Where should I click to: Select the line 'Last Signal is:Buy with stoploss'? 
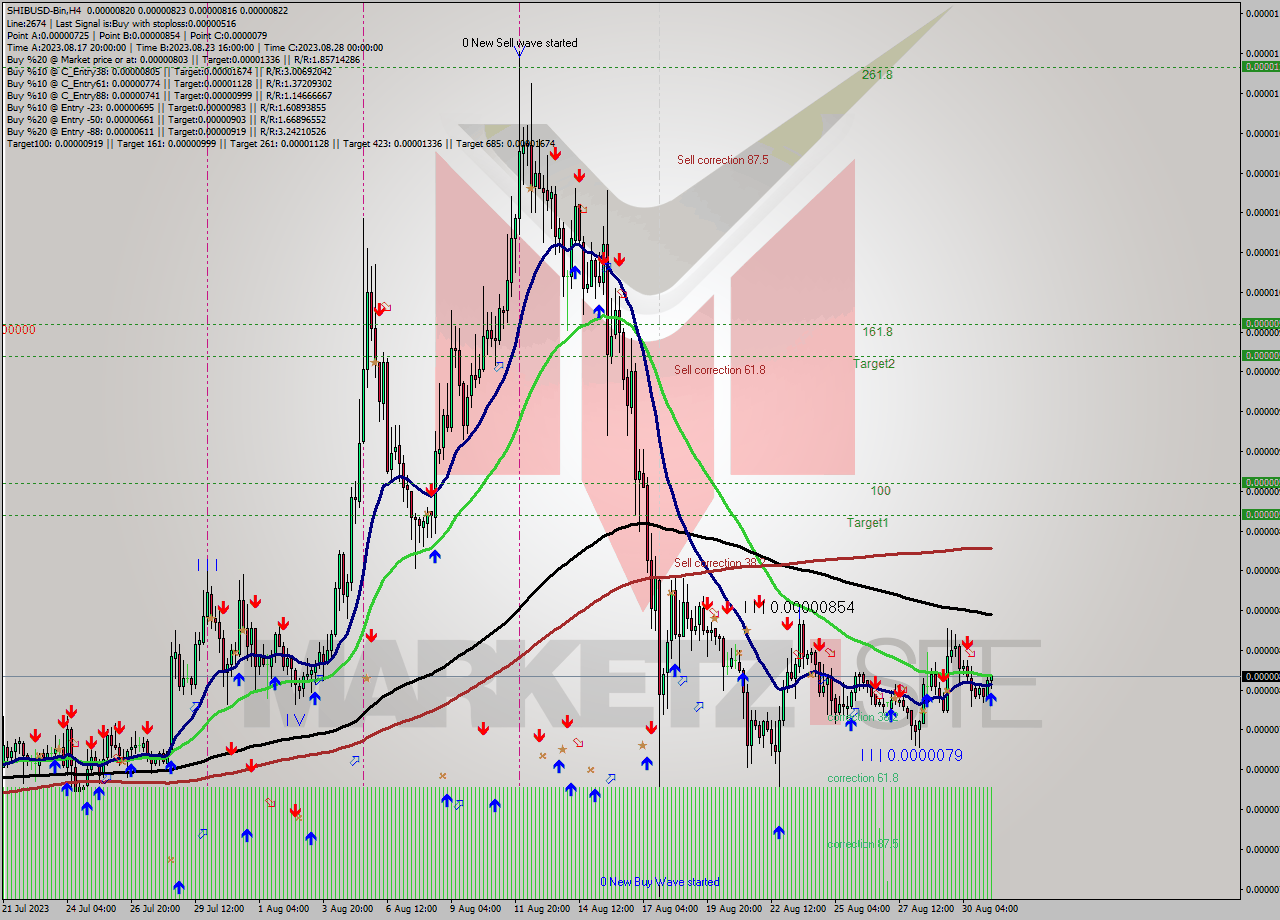pyautogui.click(x=146, y=22)
